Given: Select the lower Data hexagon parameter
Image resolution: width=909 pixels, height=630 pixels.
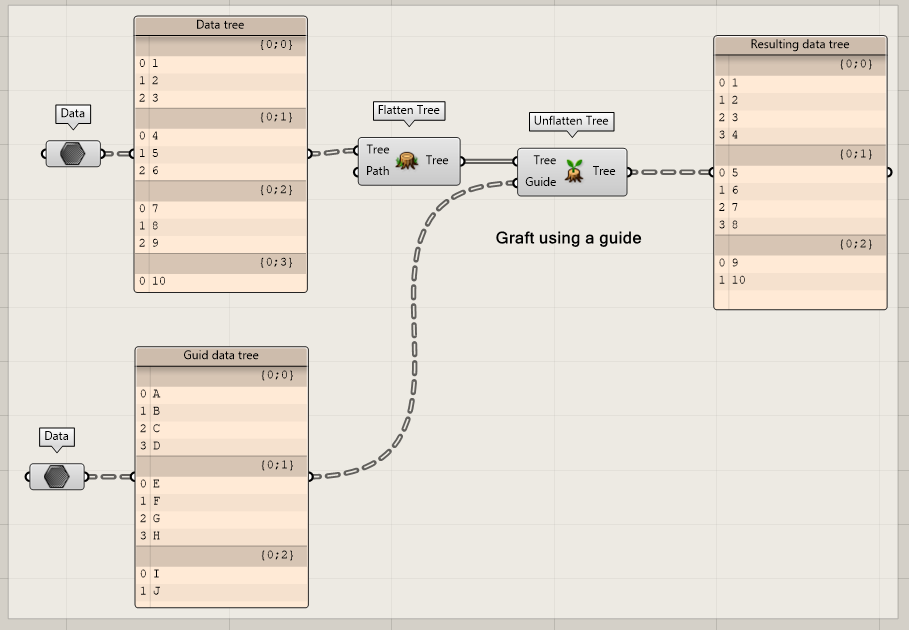Looking at the screenshot, I should click(57, 477).
